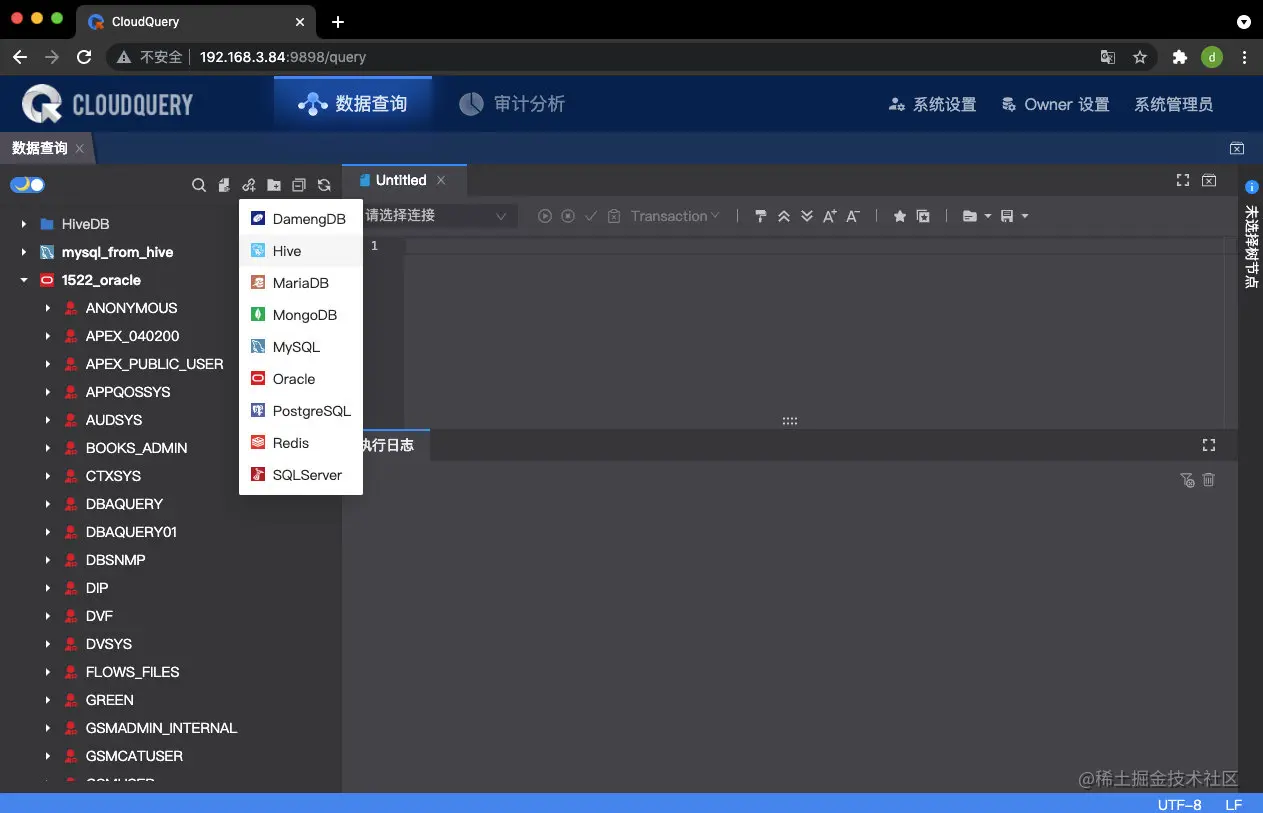Choose MySQL from the connection menu
Viewport: 1263px width, 813px height.
(301, 347)
